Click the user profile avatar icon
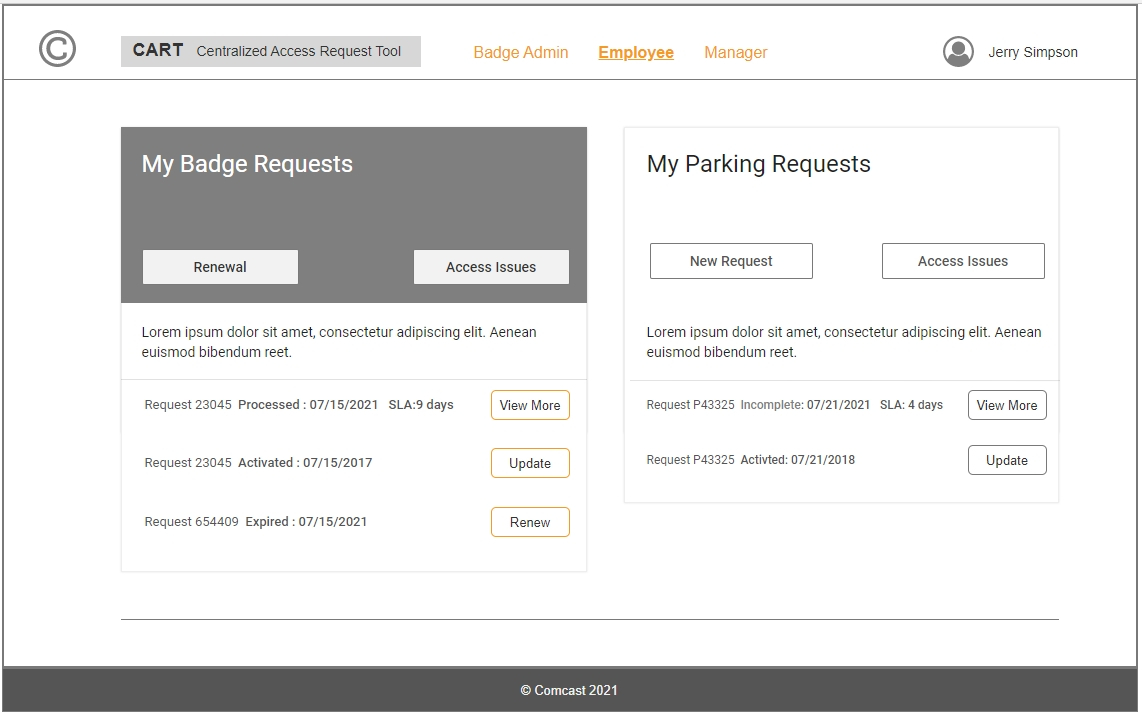This screenshot has height=716, width=1142. [958, 52]
